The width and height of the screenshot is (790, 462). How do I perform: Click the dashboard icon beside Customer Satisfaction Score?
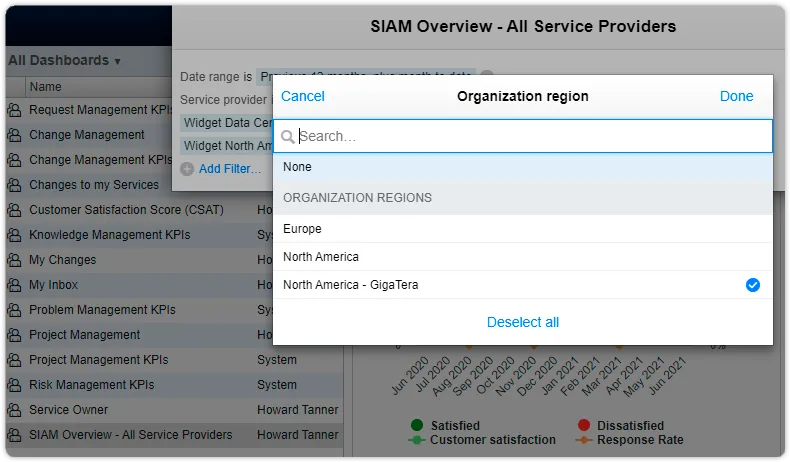15,210
